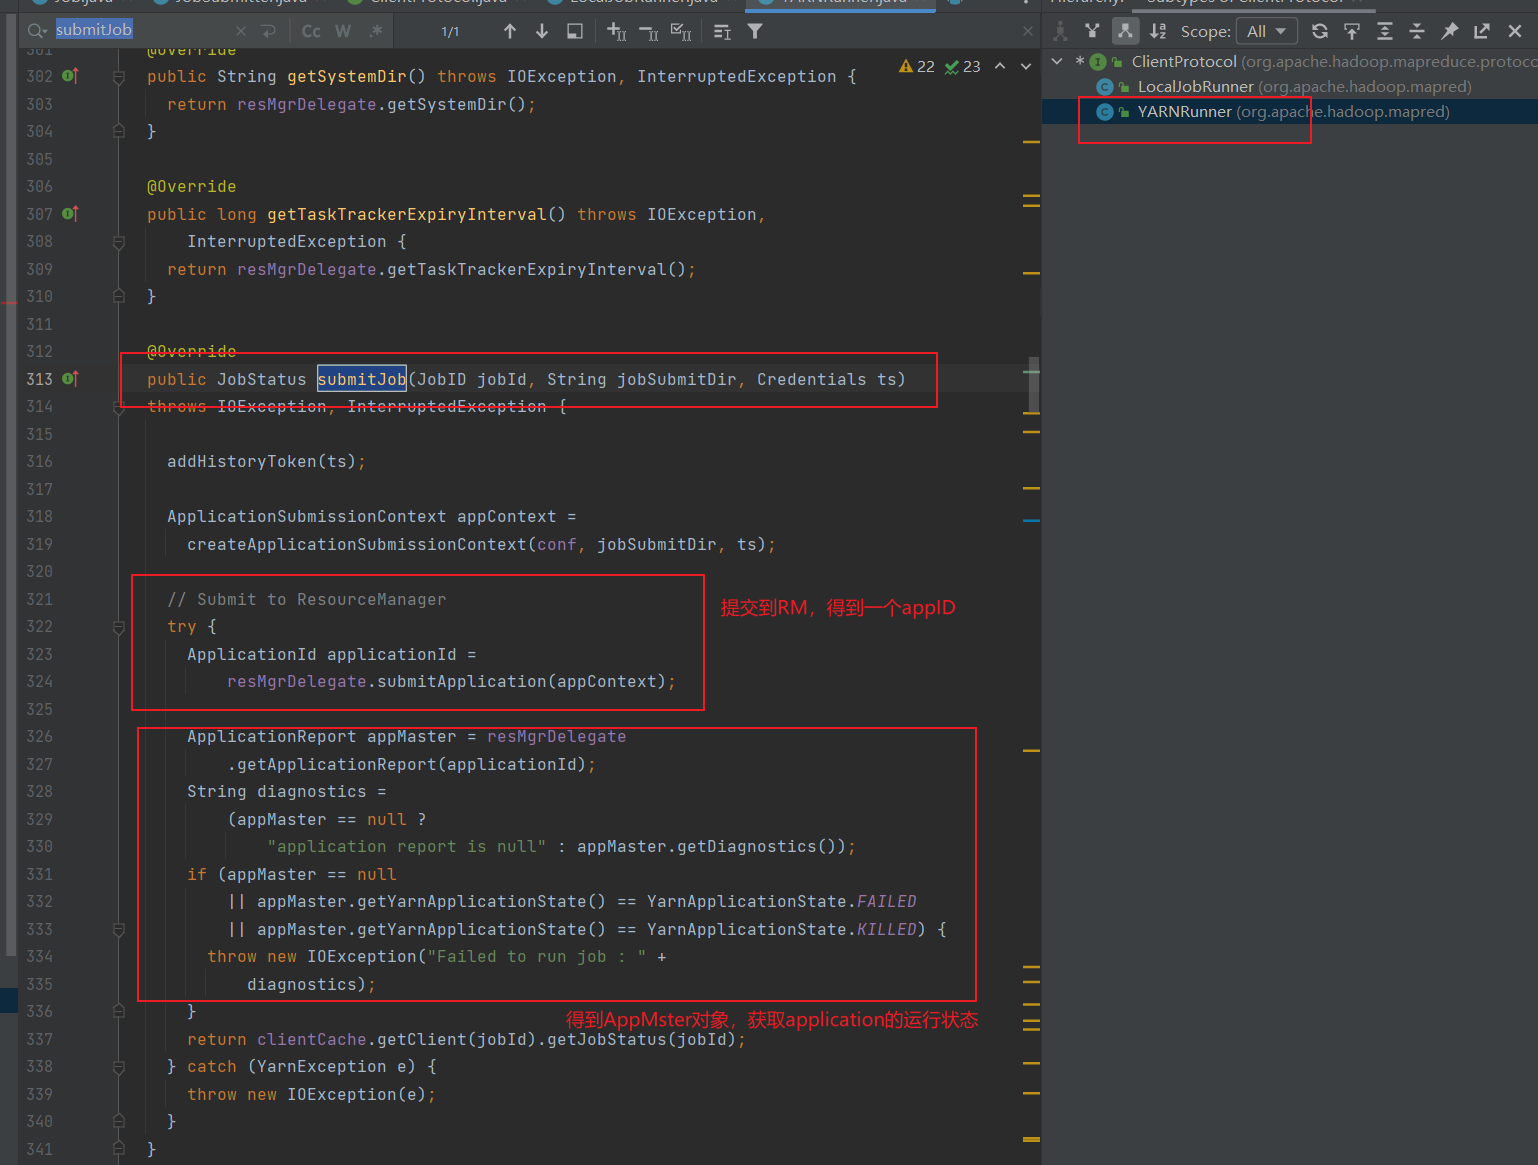Add selection for next occurrence

[616, 31]
